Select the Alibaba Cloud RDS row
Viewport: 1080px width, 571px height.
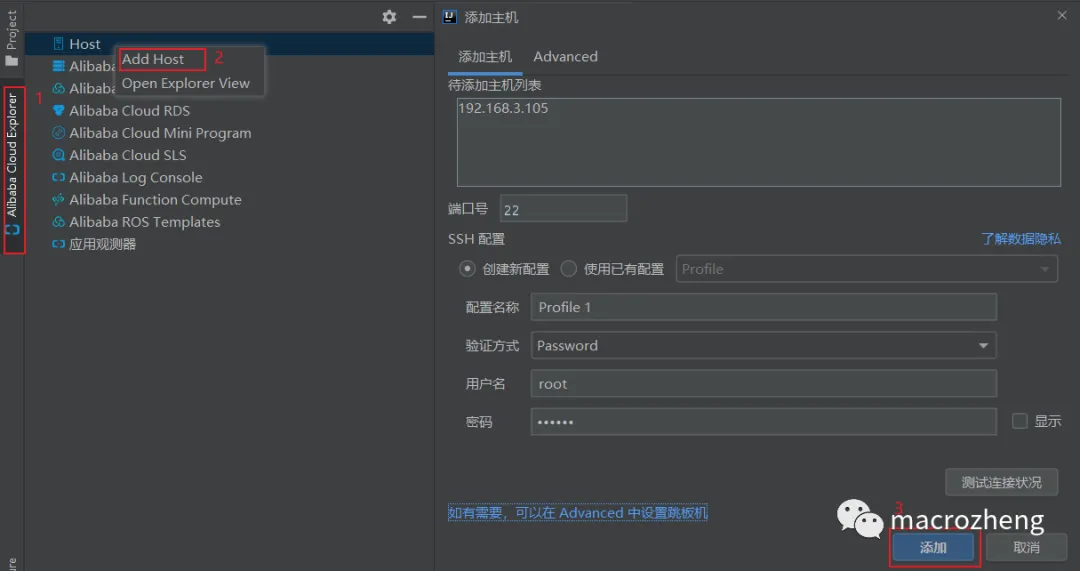coord(229,111)
